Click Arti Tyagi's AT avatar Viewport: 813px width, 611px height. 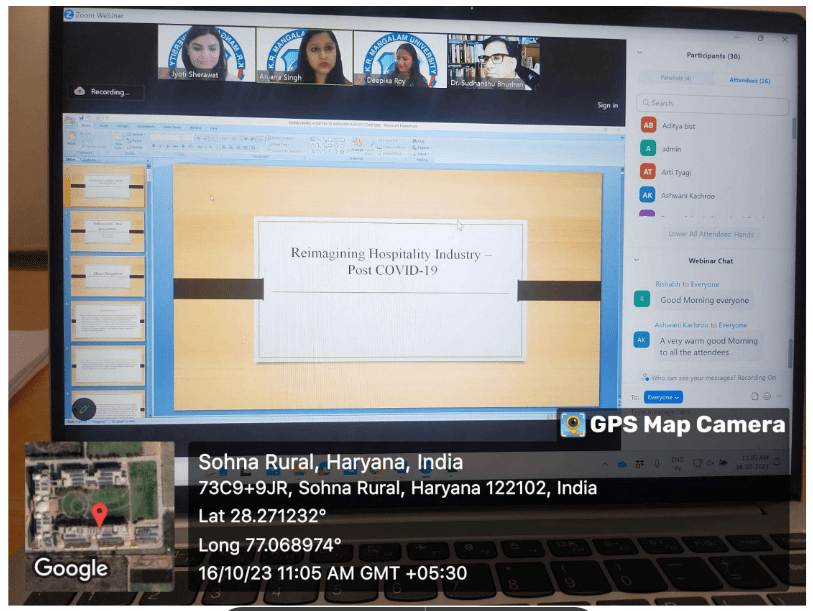click(x=648, y=172)
